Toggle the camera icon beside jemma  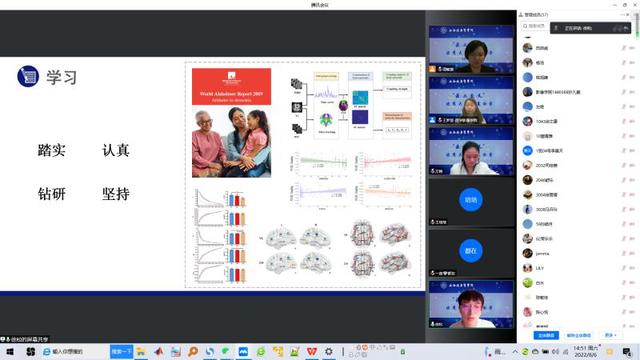[x=632, y=253]
